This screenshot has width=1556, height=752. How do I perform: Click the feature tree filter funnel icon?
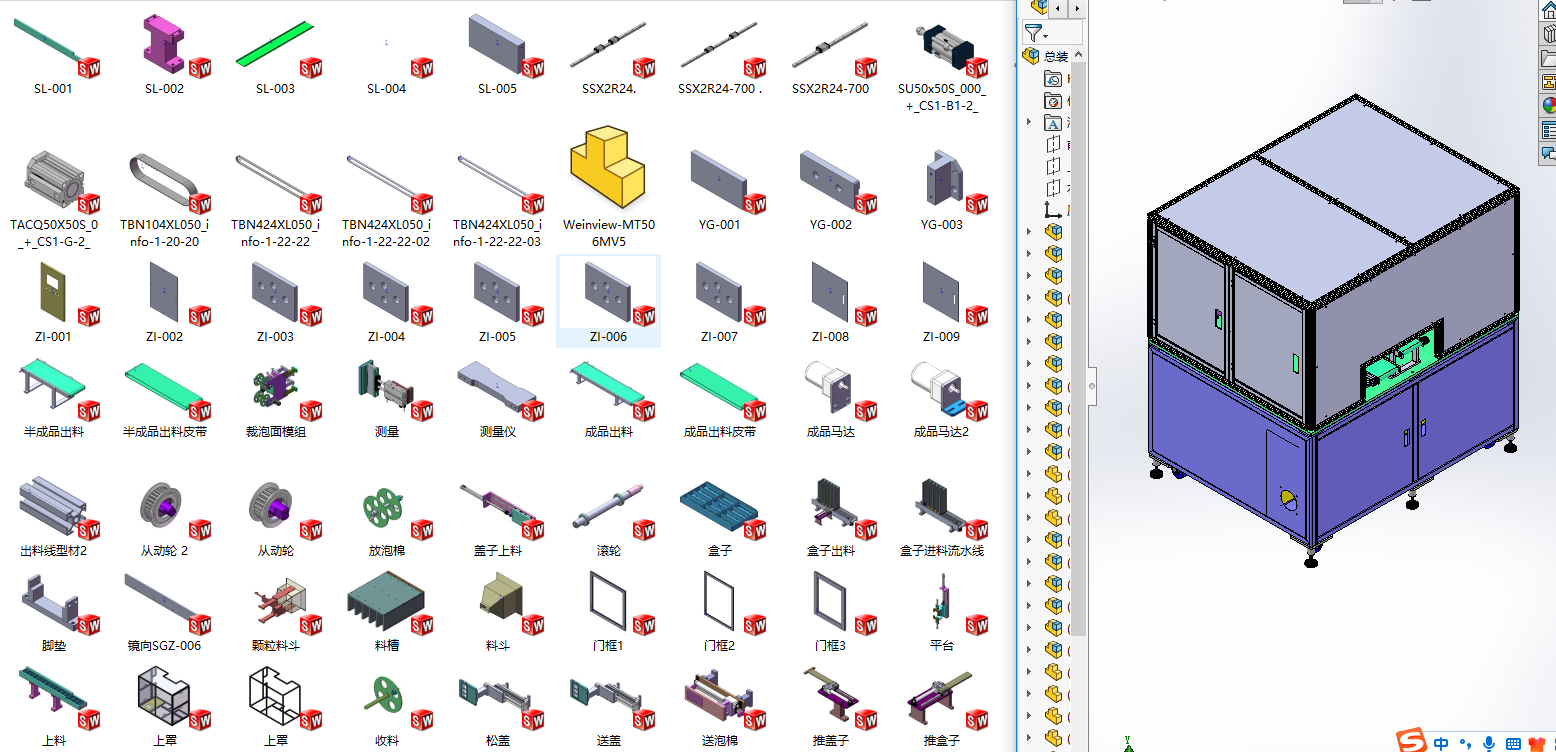click(1033, 33)
